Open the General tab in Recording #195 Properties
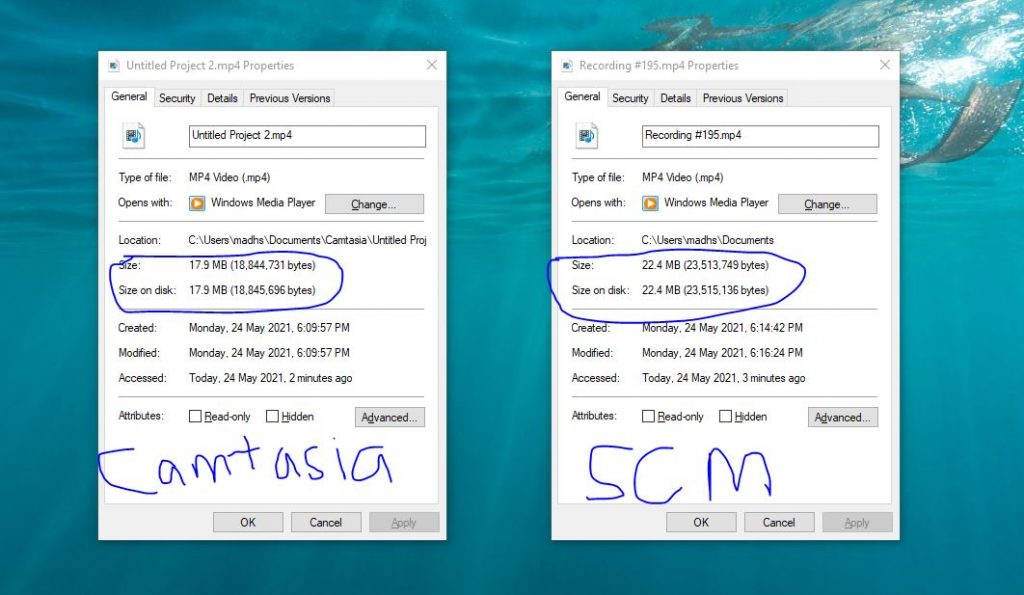The image size is (1024, 595). point(582,97)
